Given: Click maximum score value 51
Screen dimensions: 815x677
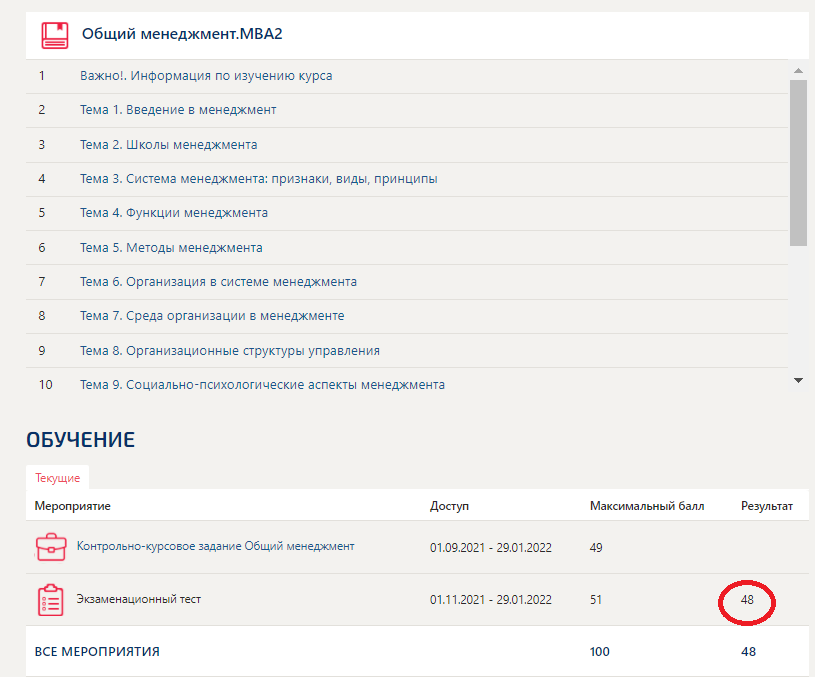Looking at the screenshot, I should 596,600.
